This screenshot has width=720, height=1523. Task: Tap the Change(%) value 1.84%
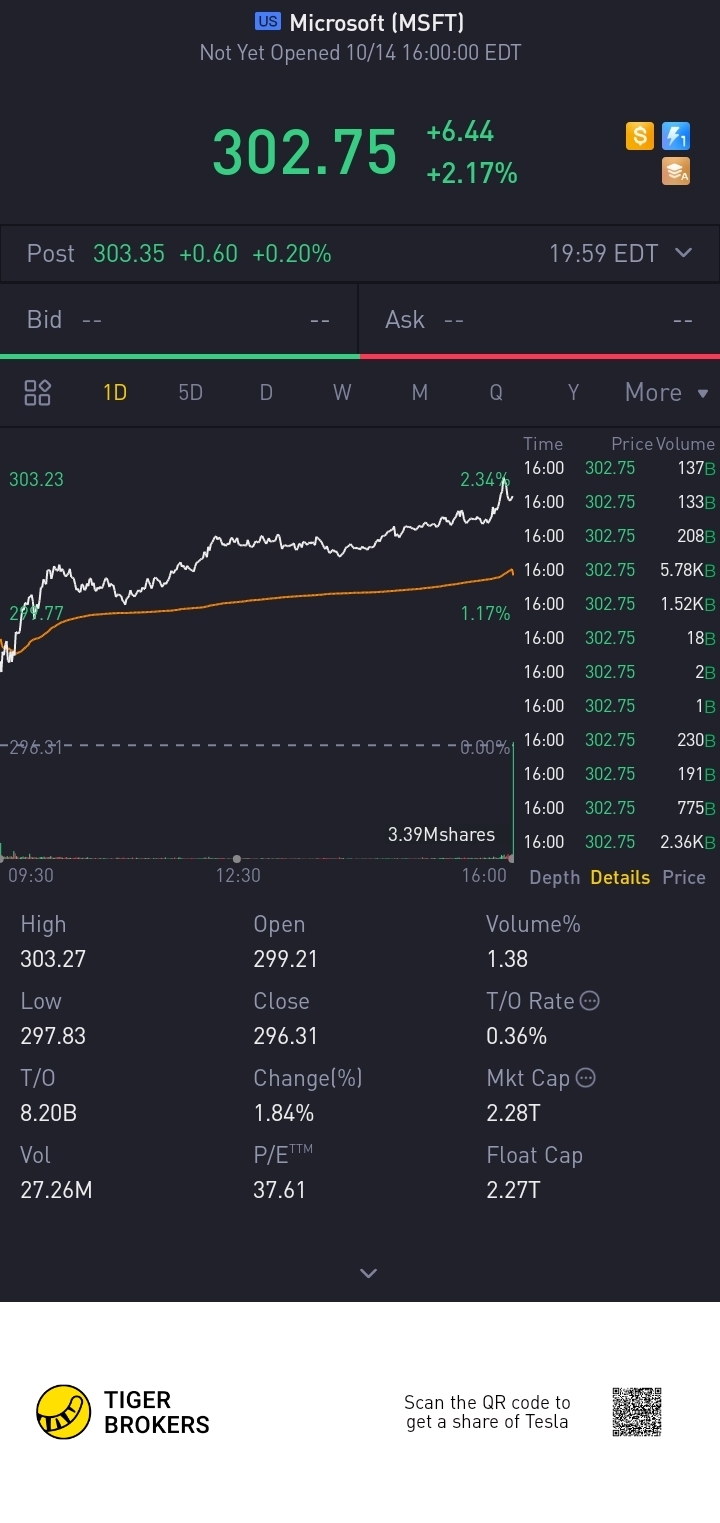click(284, 1113)
